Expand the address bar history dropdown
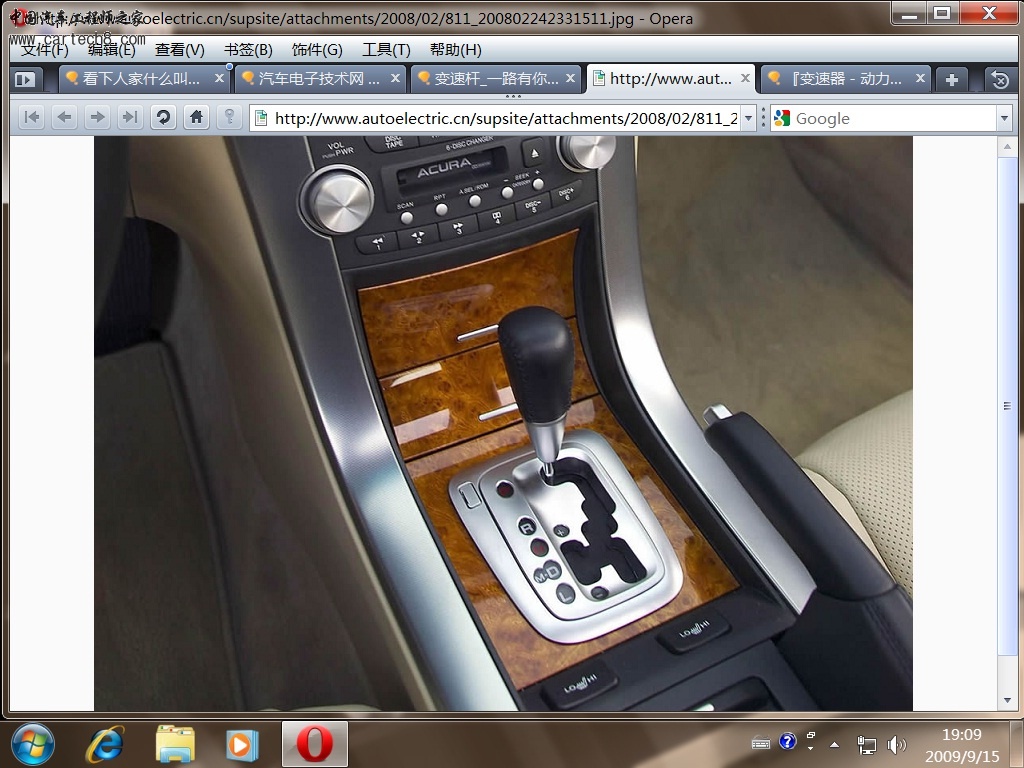The image size is (1024, 768). pyautogui.click(x=748, y=118)
